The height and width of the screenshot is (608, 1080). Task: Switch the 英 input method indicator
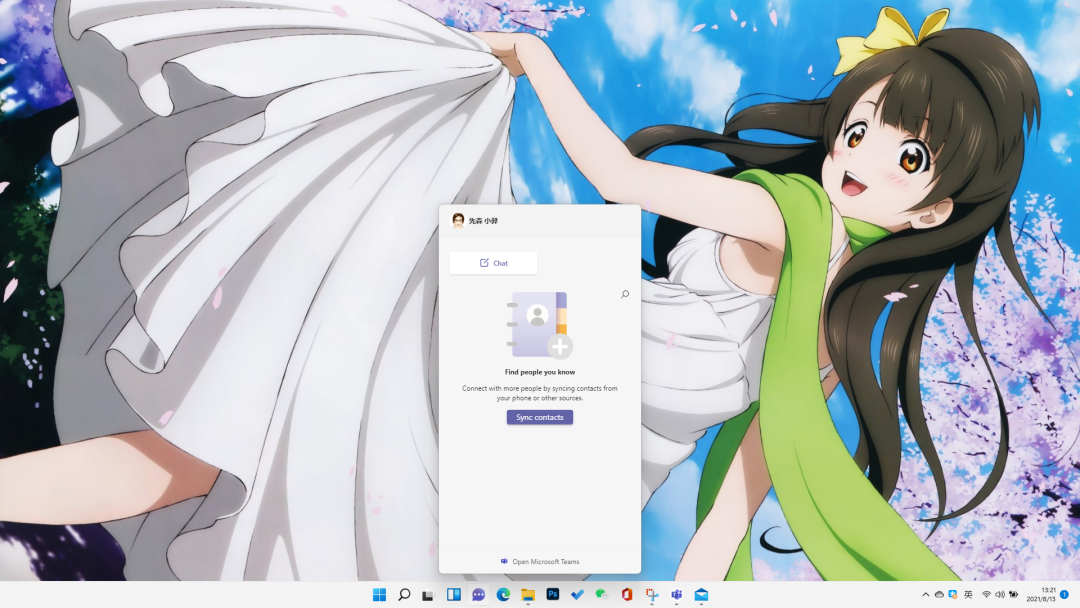click(x=968, y=595)
